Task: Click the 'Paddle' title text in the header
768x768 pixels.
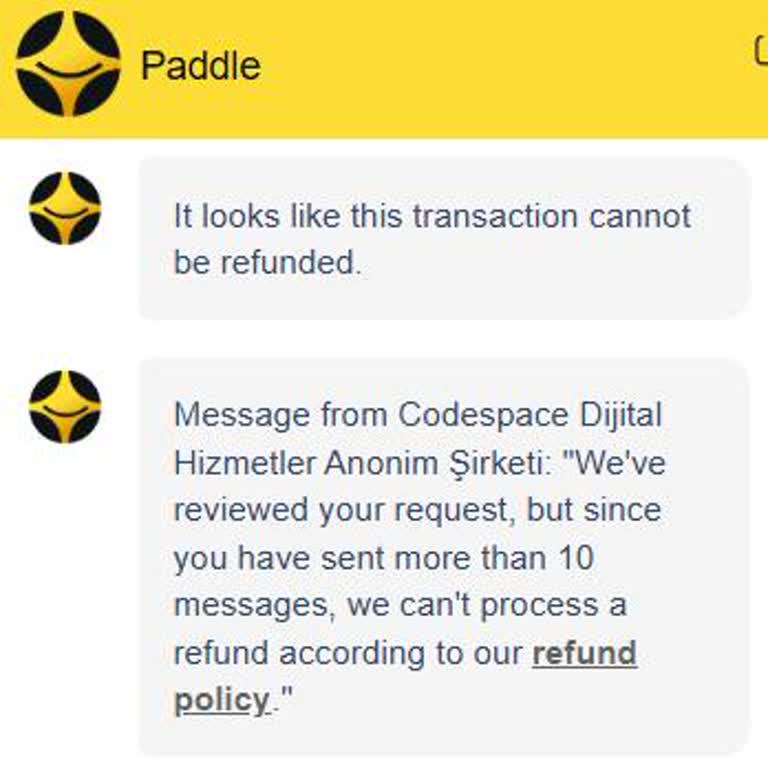Action: [x=201, y=66]
